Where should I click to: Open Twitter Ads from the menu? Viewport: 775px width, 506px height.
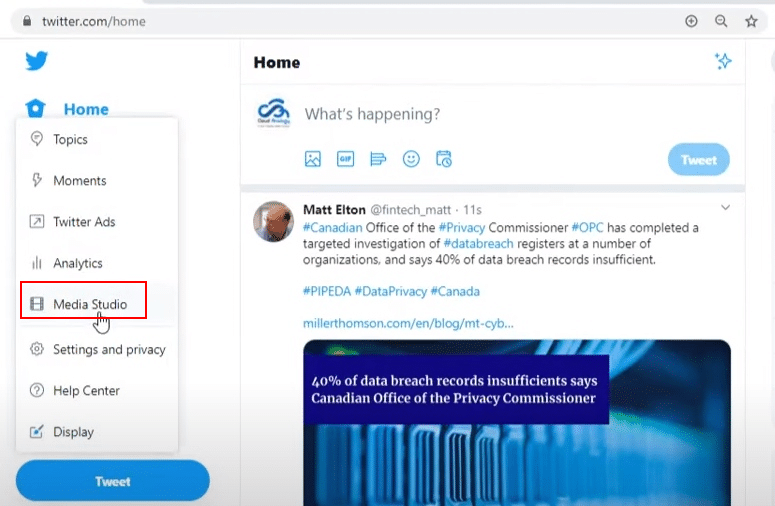[x=97, y=222]
